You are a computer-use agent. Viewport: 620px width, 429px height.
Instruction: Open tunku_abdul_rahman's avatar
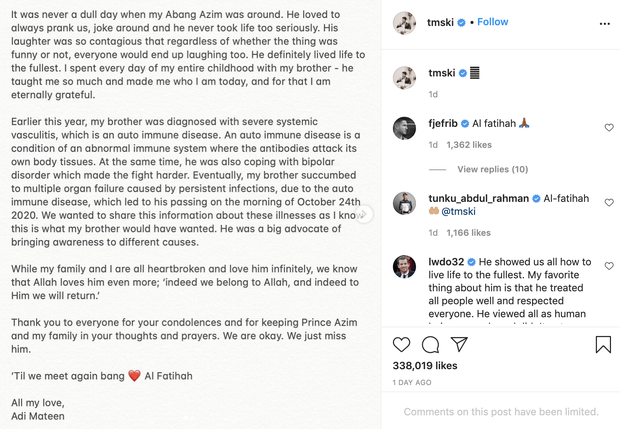(404, 202)
